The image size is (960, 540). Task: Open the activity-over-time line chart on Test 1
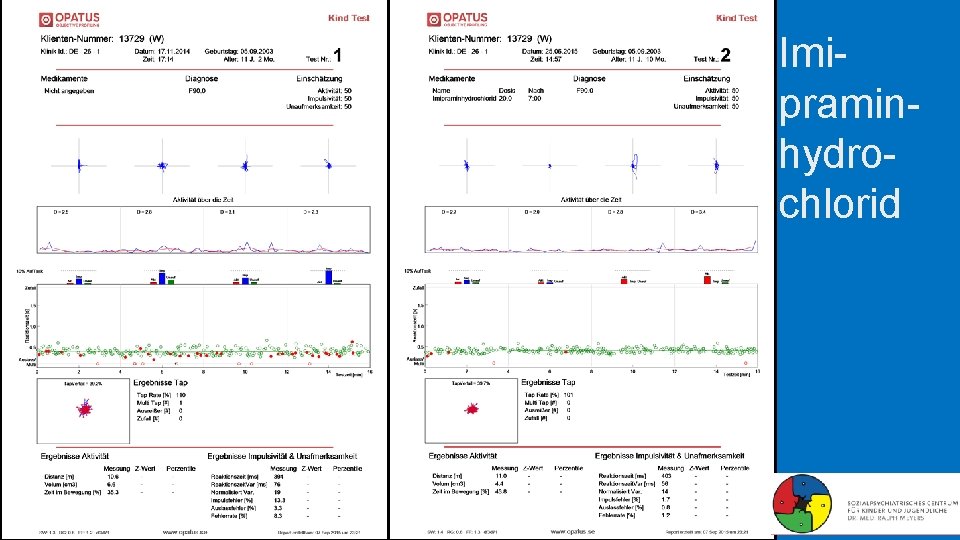[203, 230]
